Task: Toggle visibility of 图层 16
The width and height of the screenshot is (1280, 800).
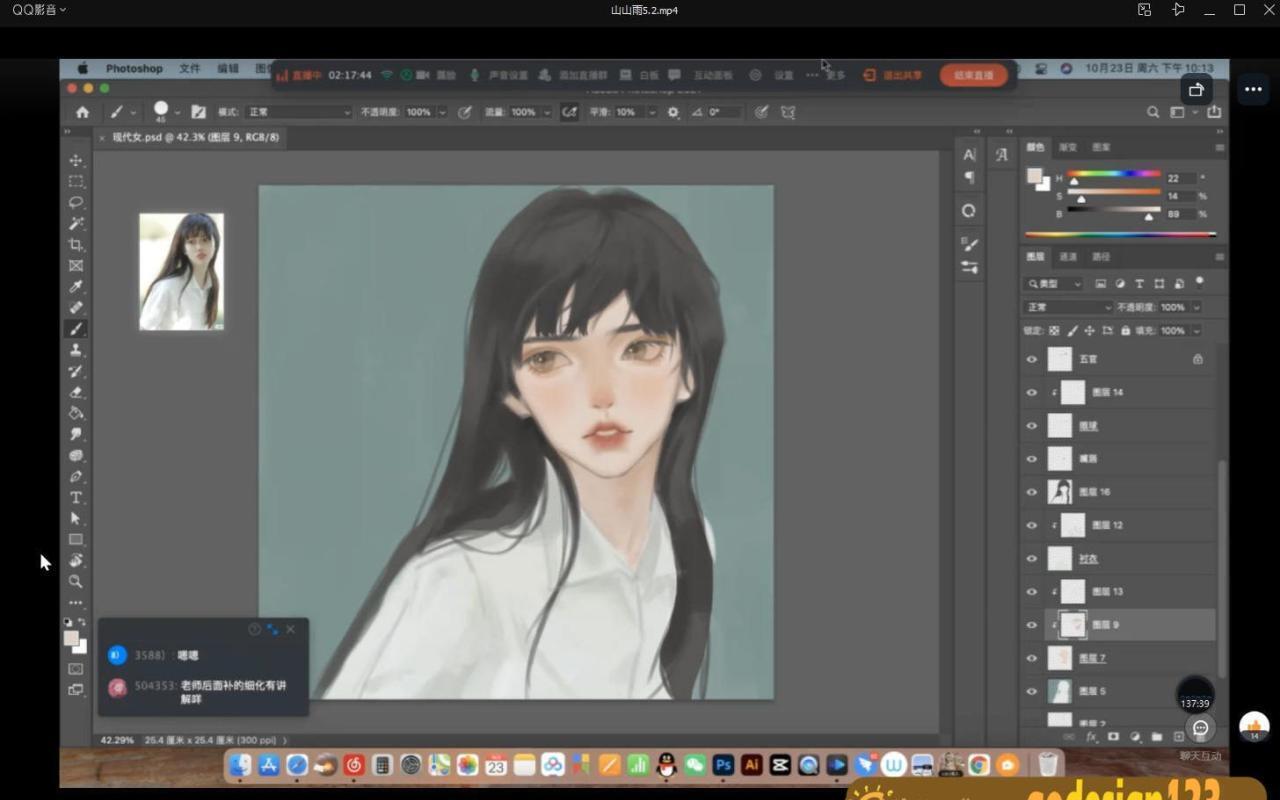Action: (1032, 492)
